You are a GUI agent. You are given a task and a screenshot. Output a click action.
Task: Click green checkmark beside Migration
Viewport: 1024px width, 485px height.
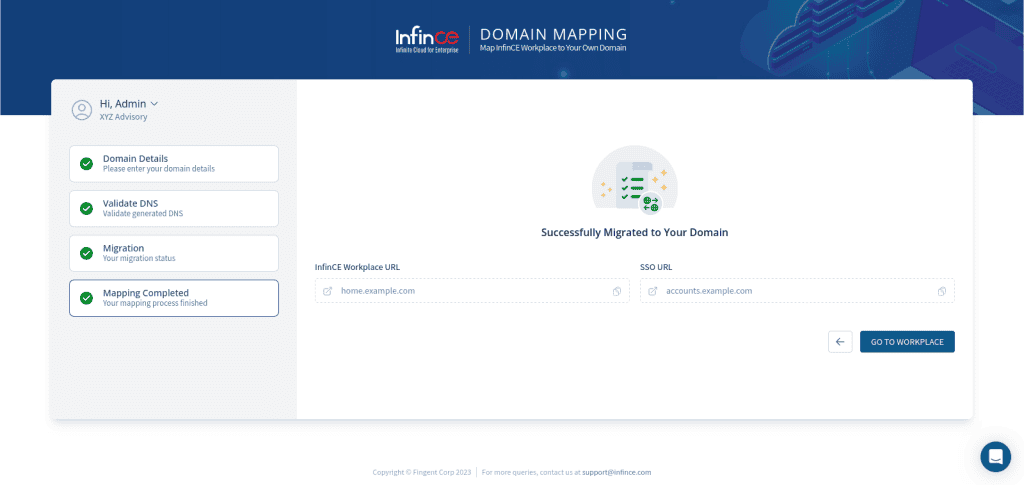86,253
